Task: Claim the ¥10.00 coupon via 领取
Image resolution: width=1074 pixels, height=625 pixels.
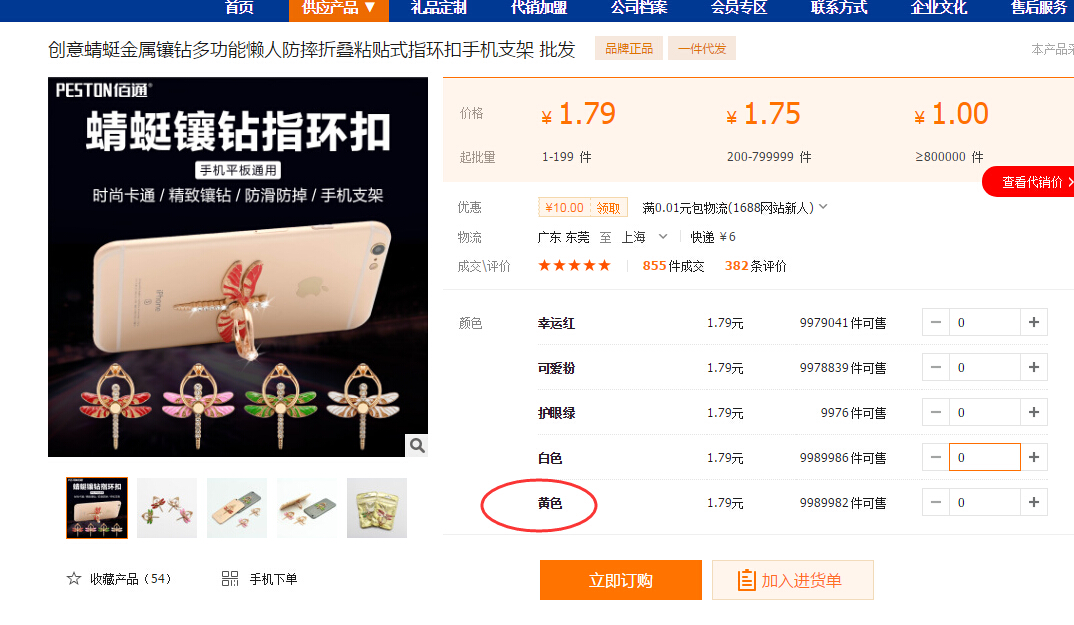Action: point(608,208)
